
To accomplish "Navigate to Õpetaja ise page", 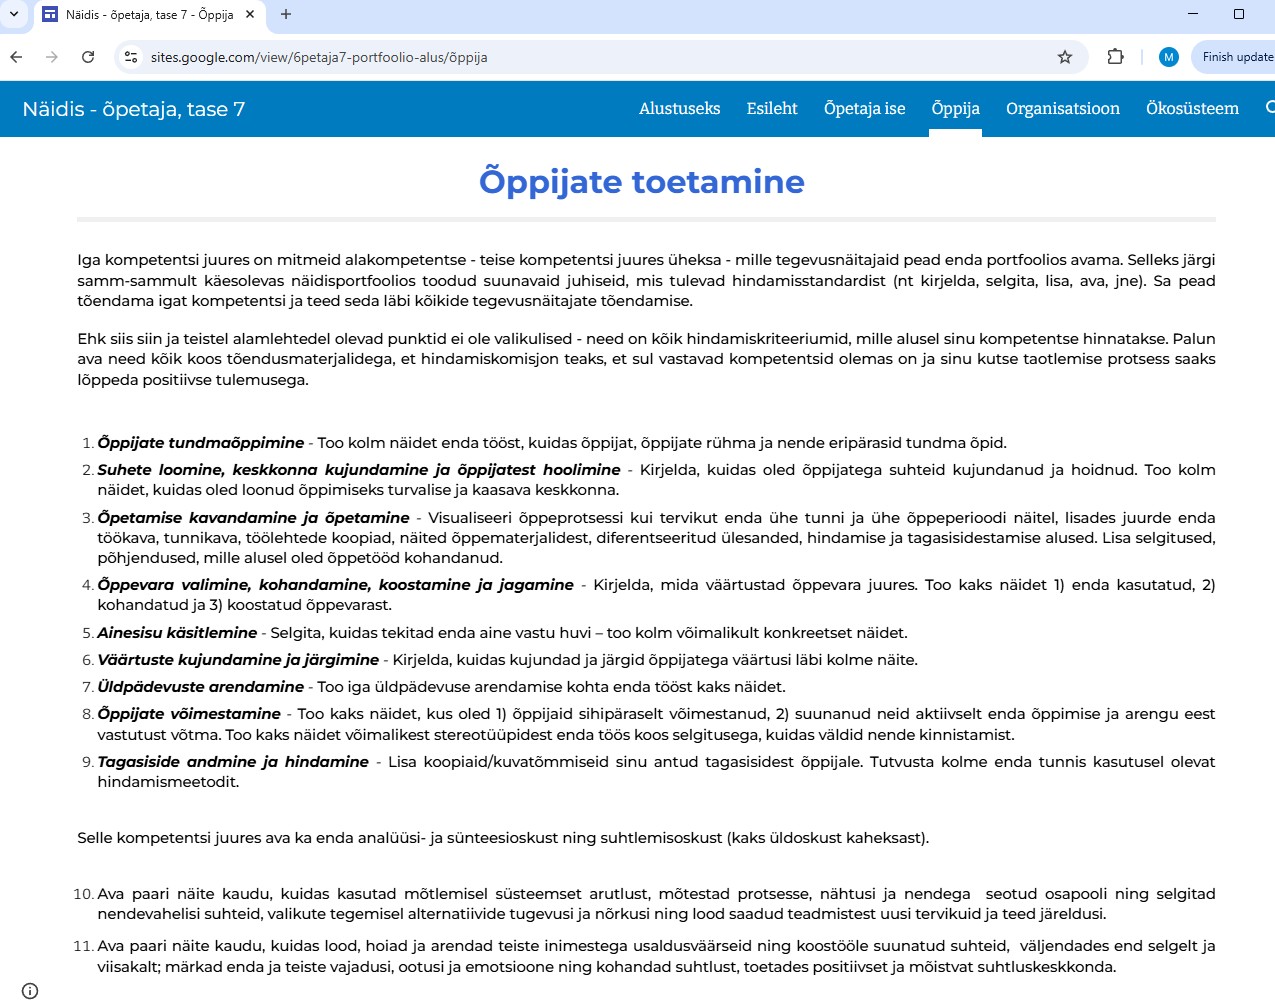I will click(864, 109).
